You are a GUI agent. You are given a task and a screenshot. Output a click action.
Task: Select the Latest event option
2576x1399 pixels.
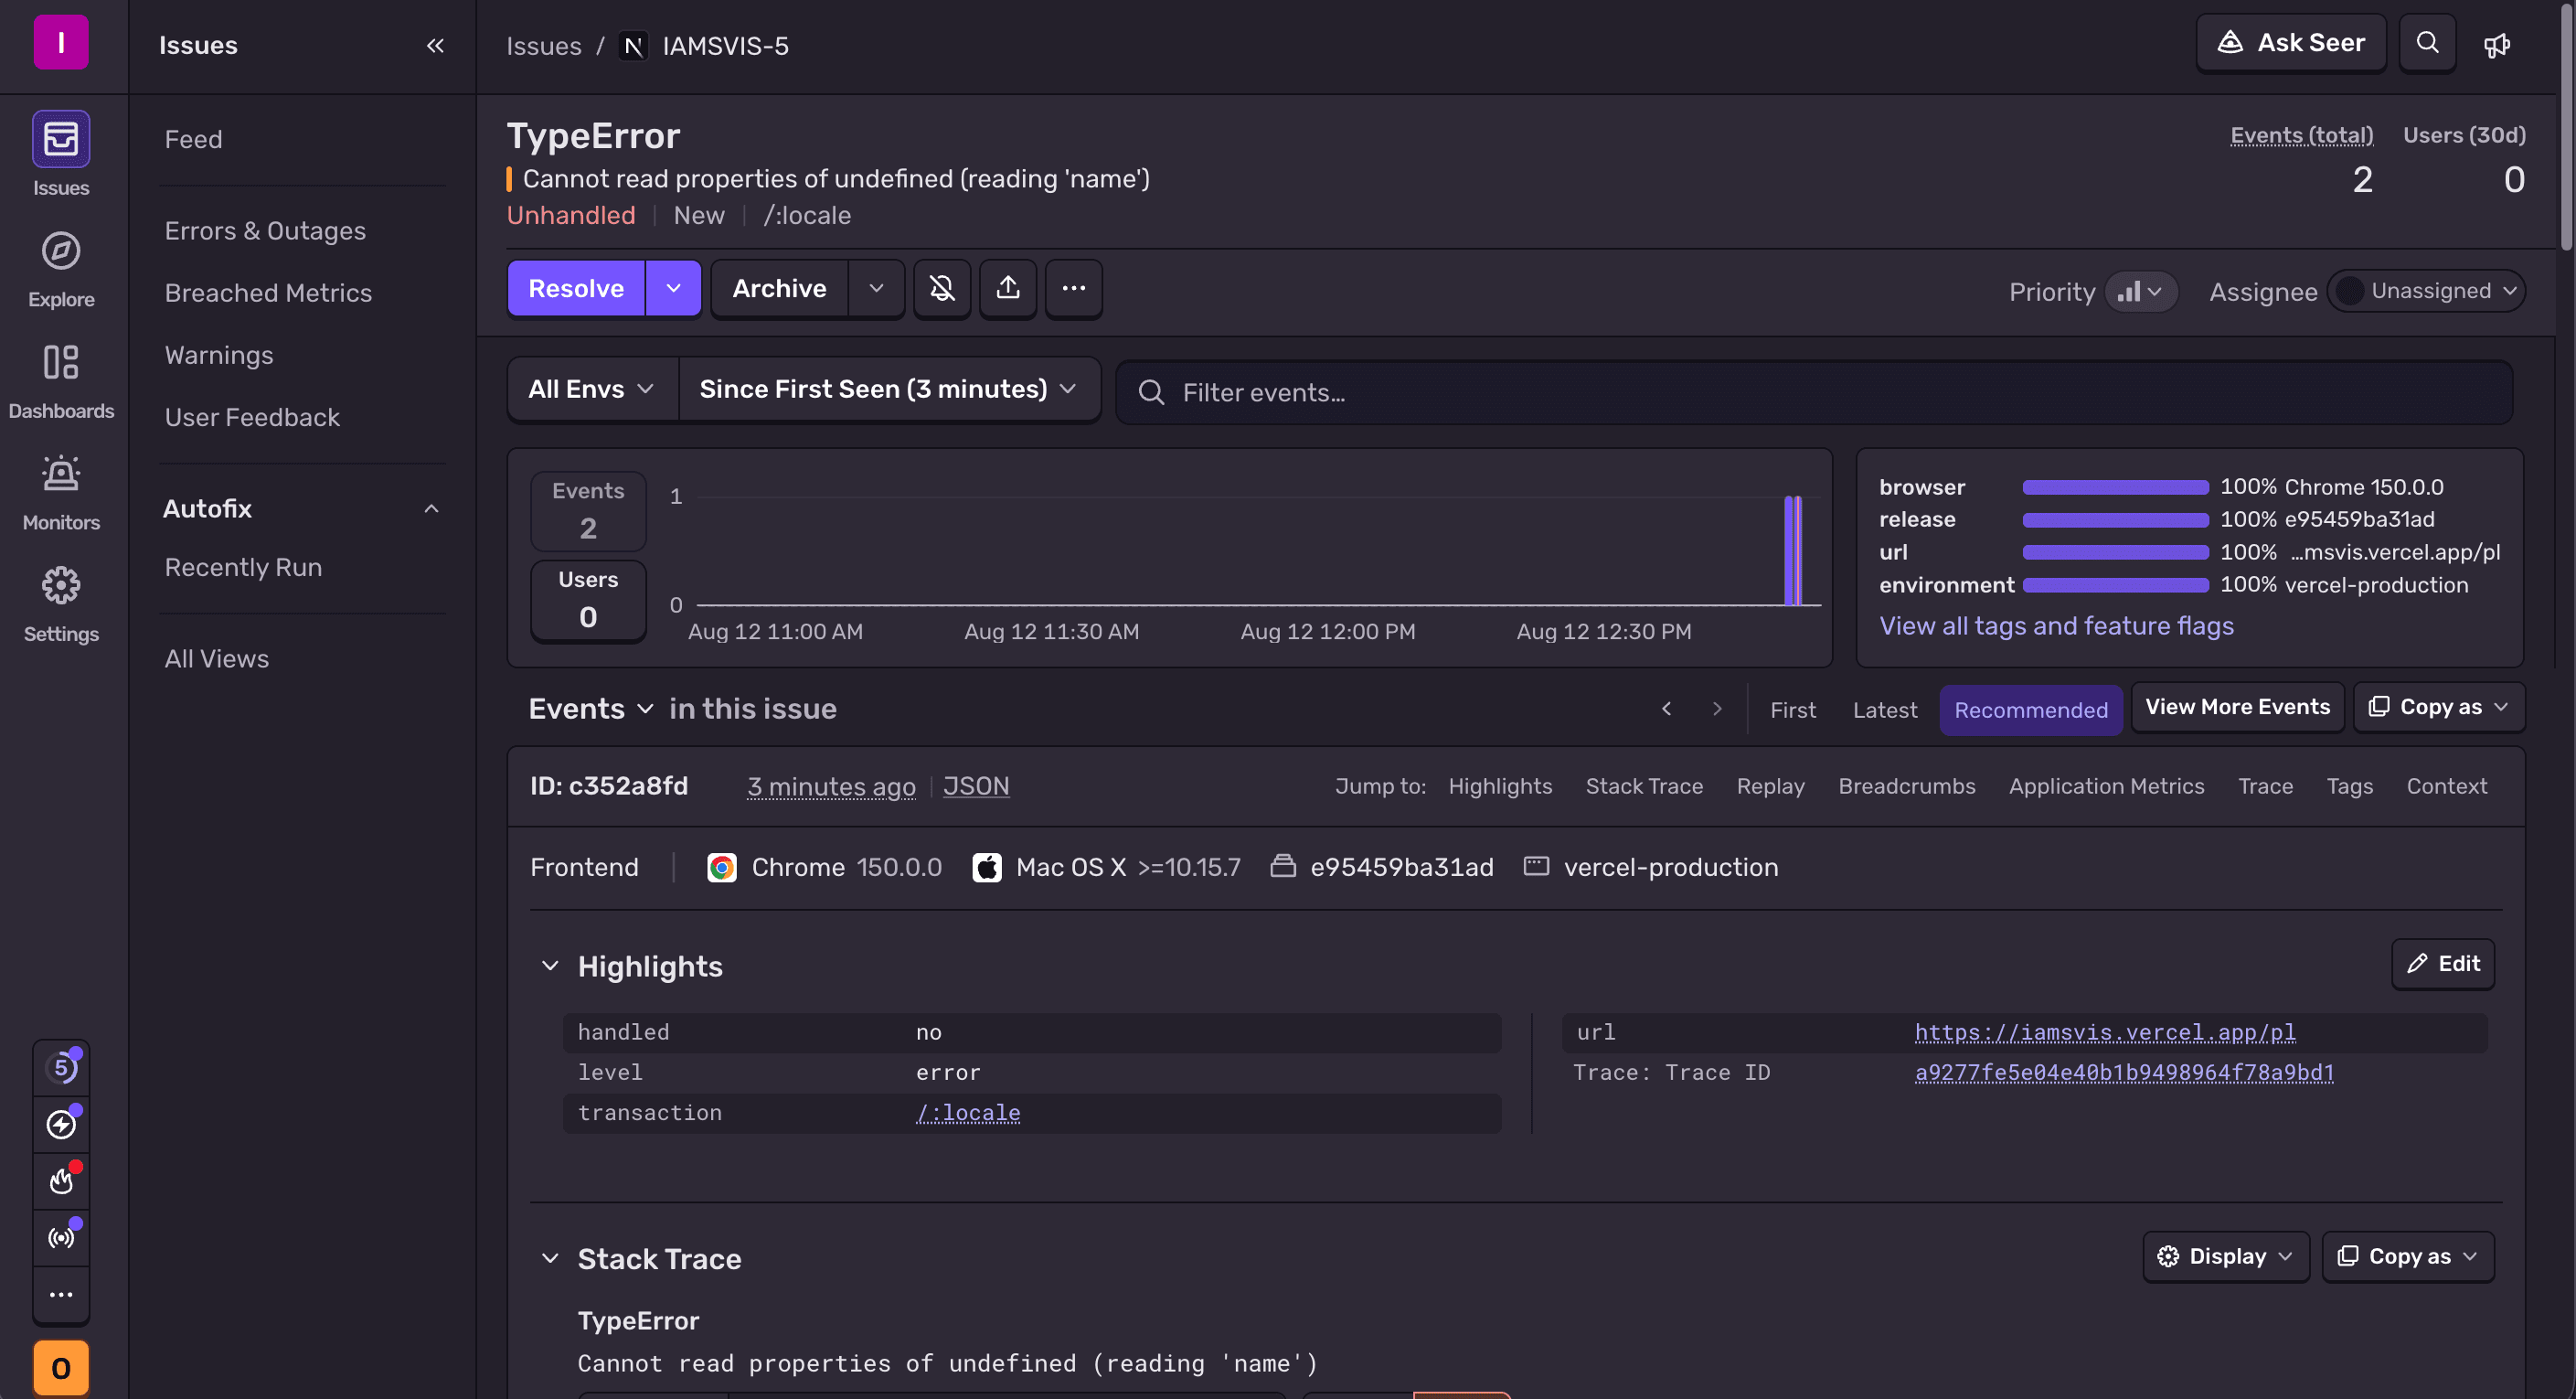coord(1884,710)
